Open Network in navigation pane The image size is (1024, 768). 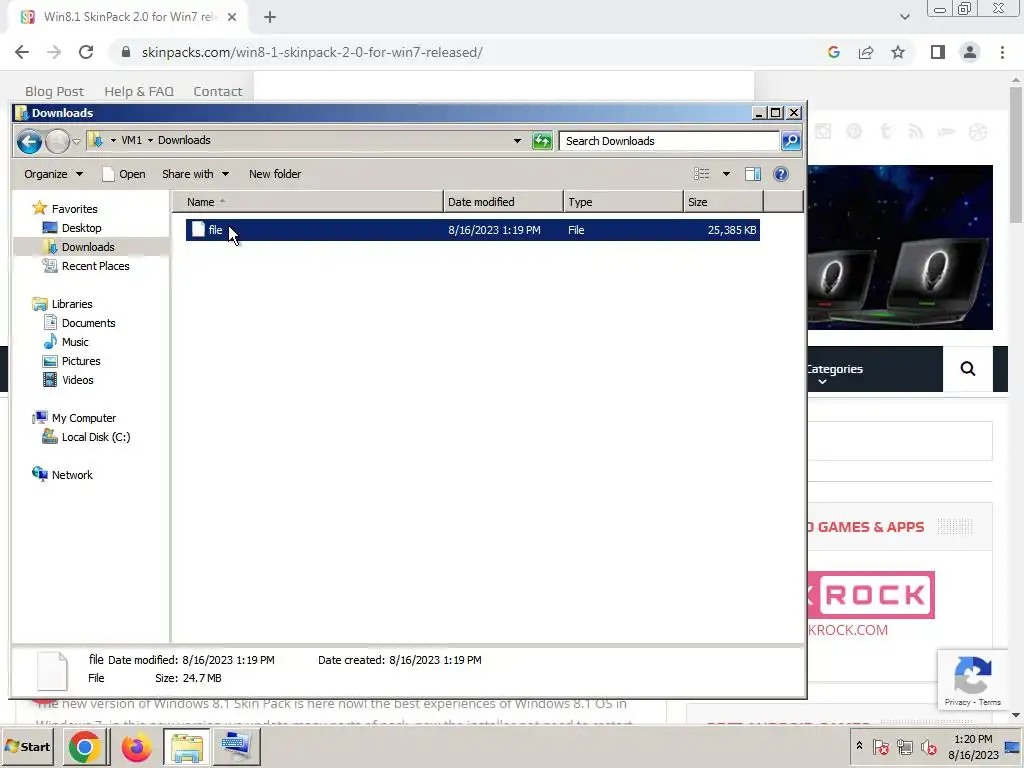(72, 475)
